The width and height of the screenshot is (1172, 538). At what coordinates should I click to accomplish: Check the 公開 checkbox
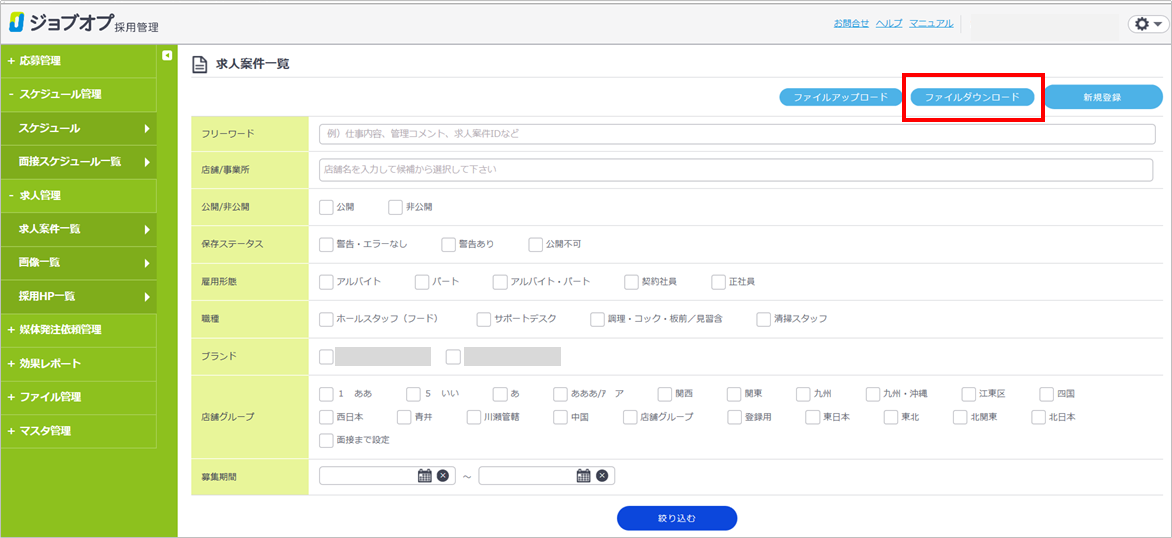(326, 207)
